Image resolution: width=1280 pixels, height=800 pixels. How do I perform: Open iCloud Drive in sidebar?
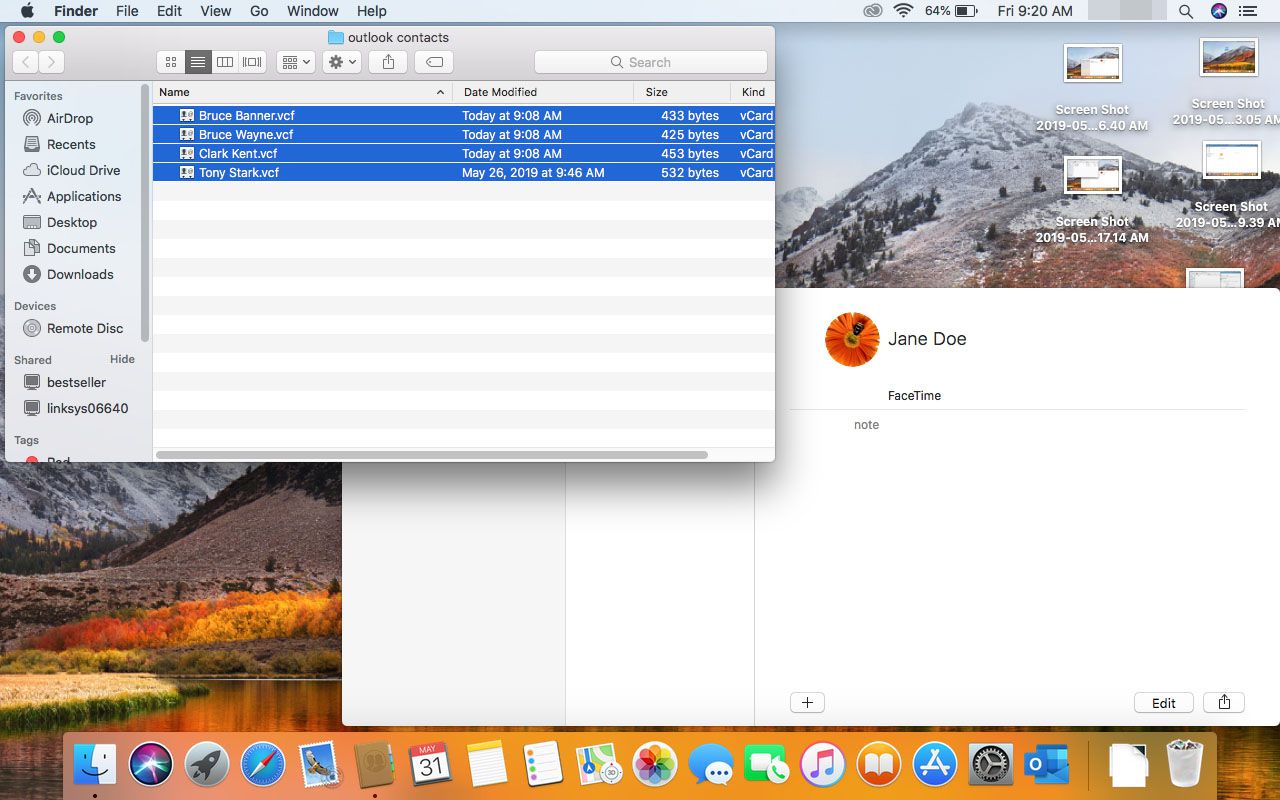click(x=83, y=170)
